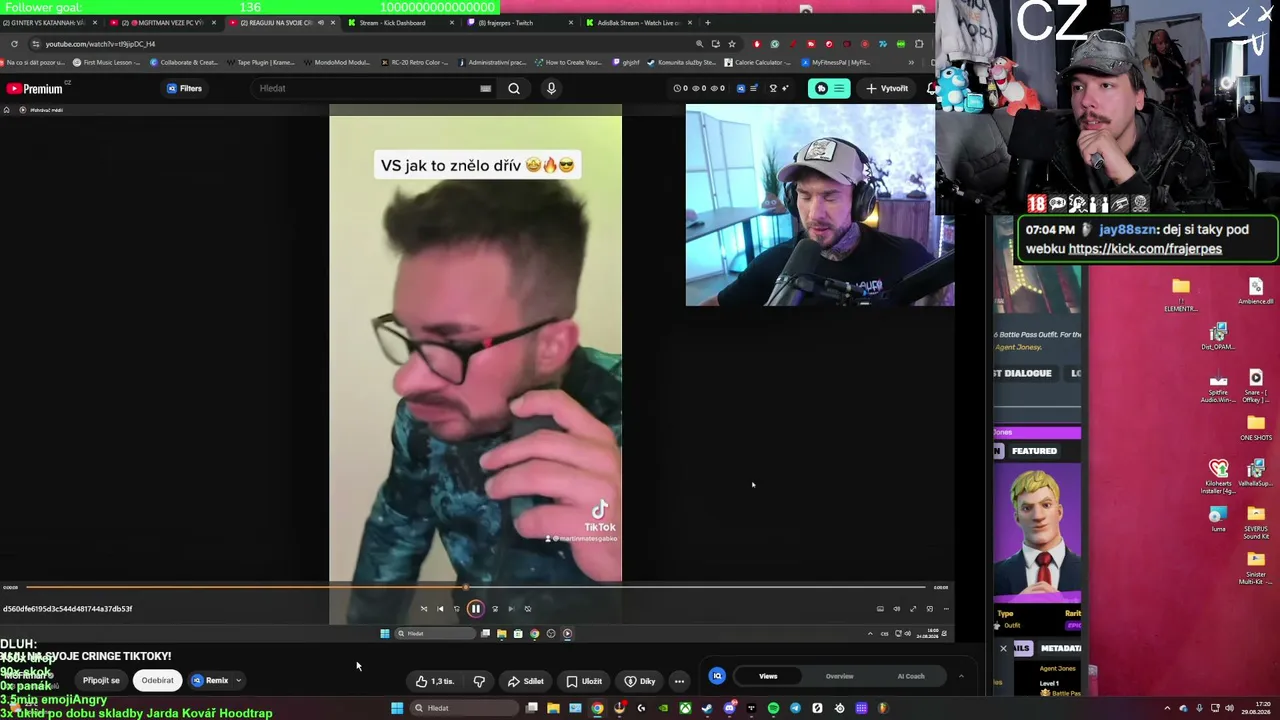Viewport: 1280px width, 720px height.
Task: Open the Windows Start menu on the taskbar
Action: pos(397,708)
